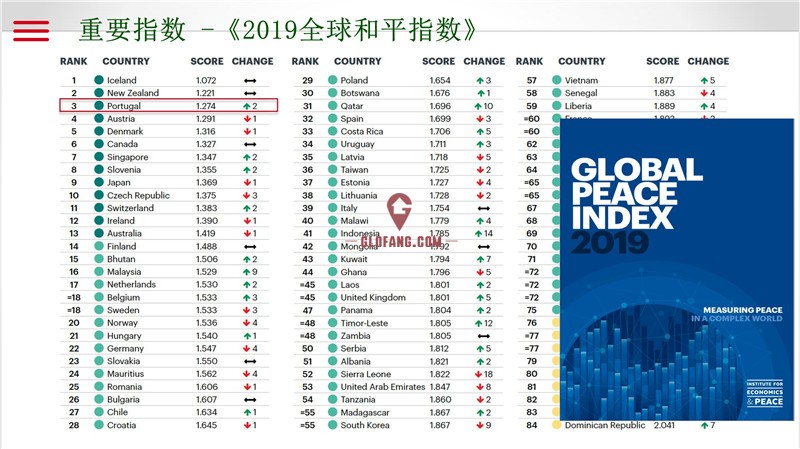Viewport: 800px width, 449px height.
Task: Click the country name Panama
Action: point(356,310)
